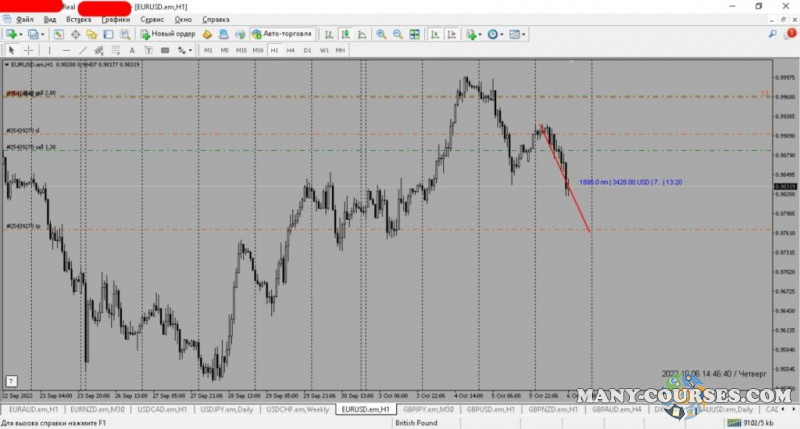Screen dimensions: 800x429
Task: Toggle Авто-торговля on the toolbar
Action: (282, 34)
